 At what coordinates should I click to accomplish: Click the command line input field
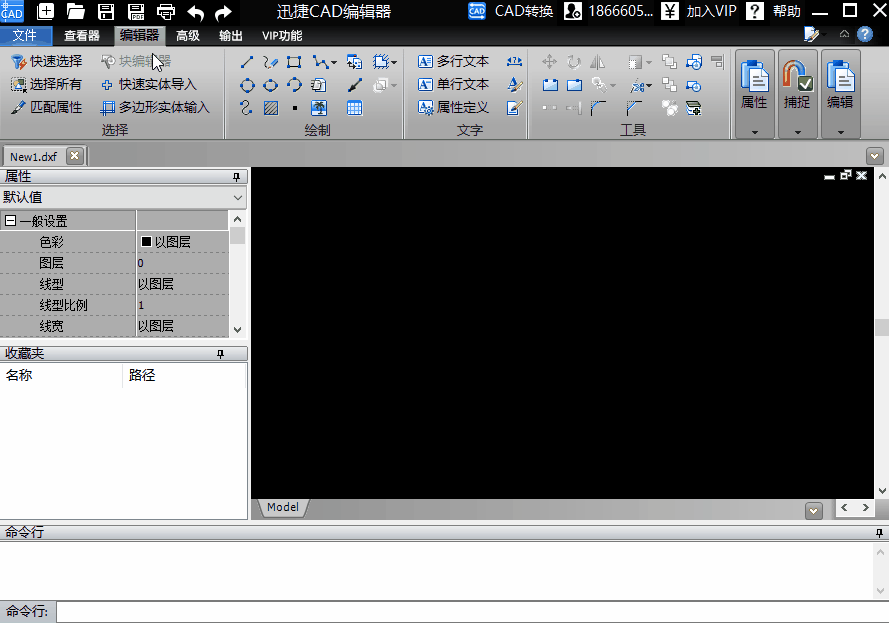tap(472, 612)
